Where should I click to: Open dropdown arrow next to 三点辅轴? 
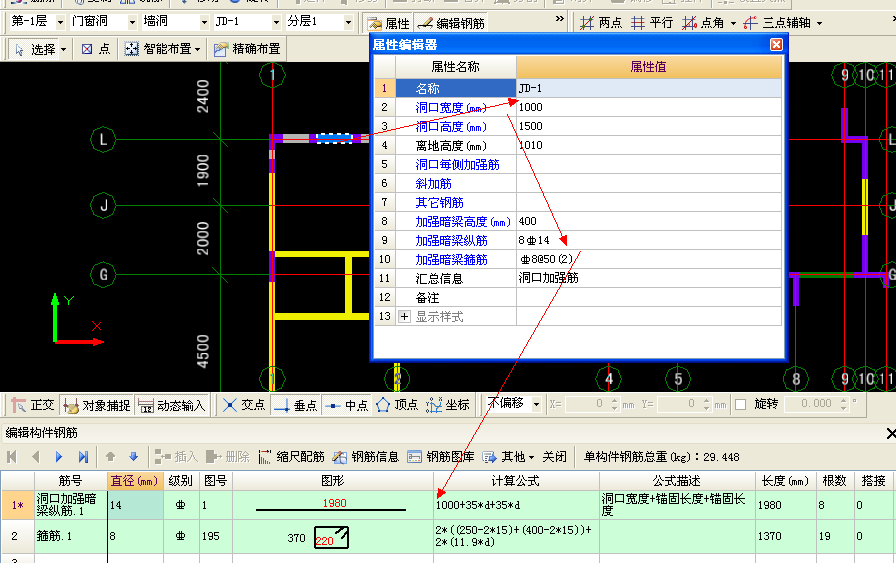pyautogui.click(x=819, y=23)
